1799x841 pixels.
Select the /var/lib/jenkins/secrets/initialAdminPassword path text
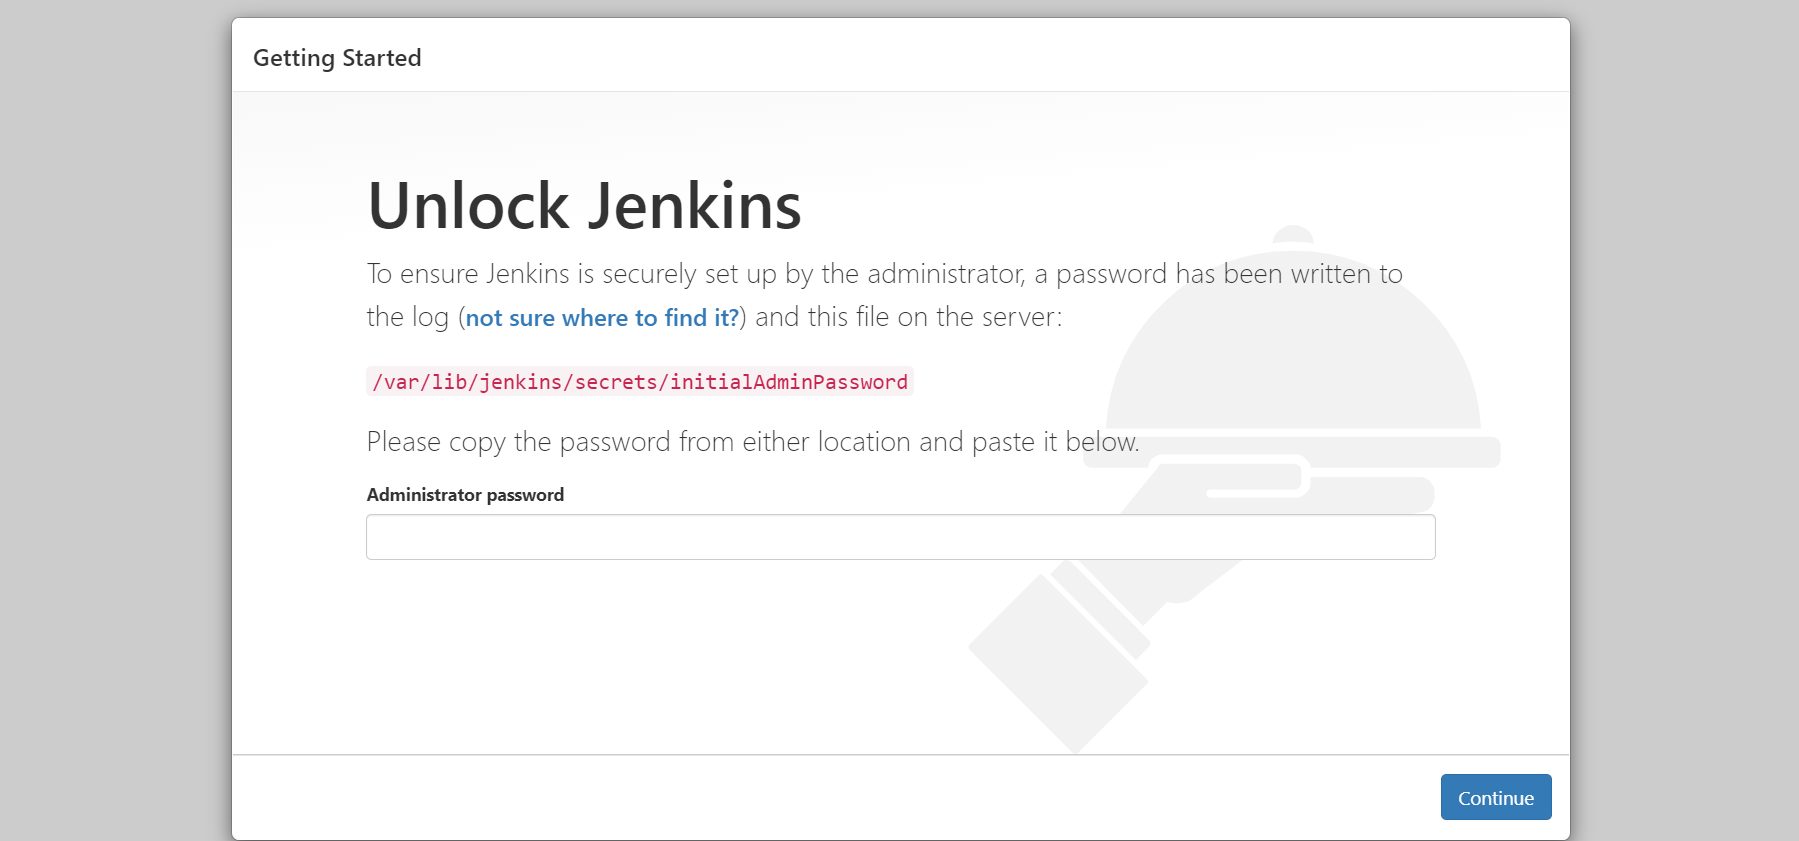tap(640, 382)
